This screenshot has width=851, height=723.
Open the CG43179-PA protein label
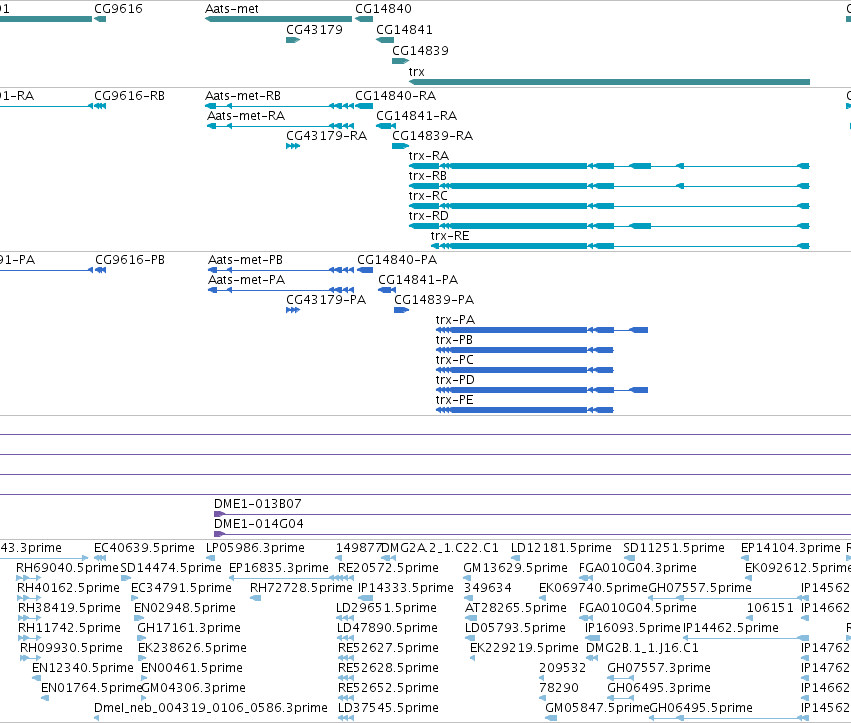[326, 300]
